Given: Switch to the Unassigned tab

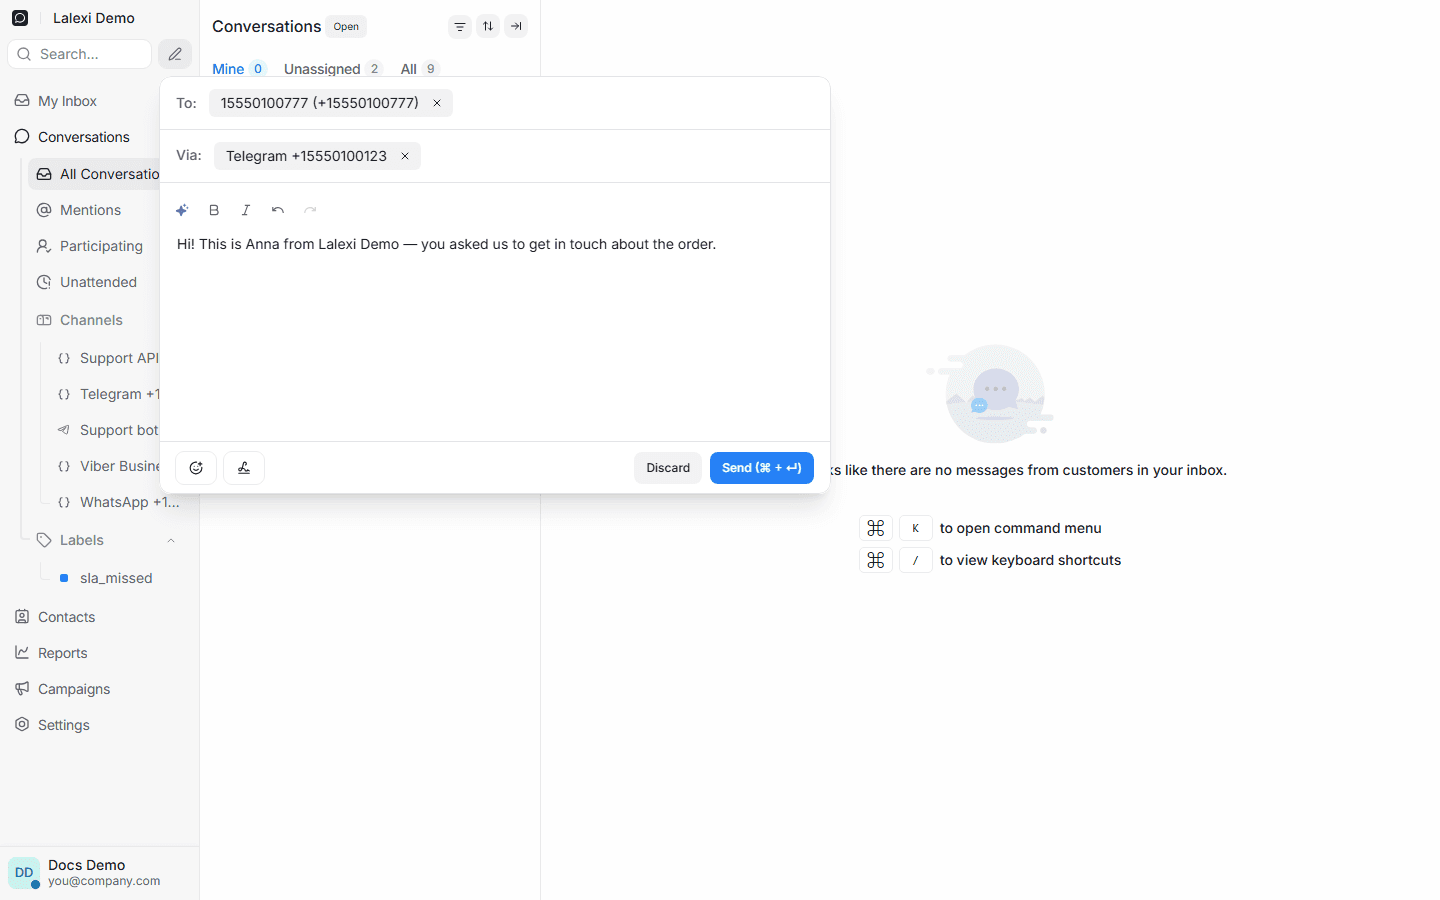Looking at the screenshot, I should point(333,69).
